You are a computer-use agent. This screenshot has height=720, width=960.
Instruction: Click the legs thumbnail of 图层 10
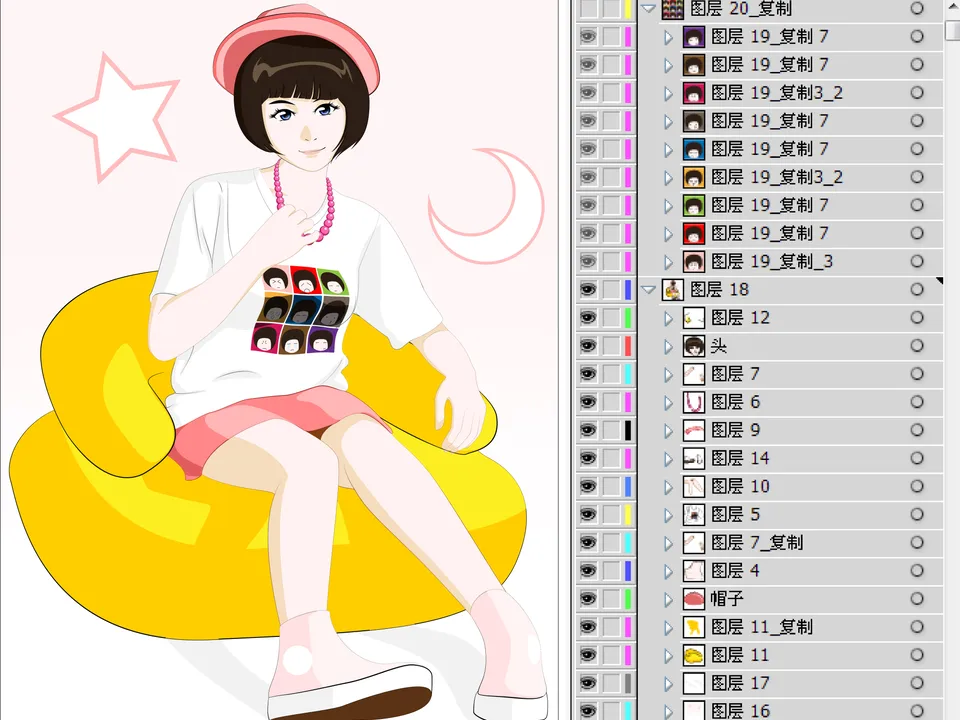693,485
